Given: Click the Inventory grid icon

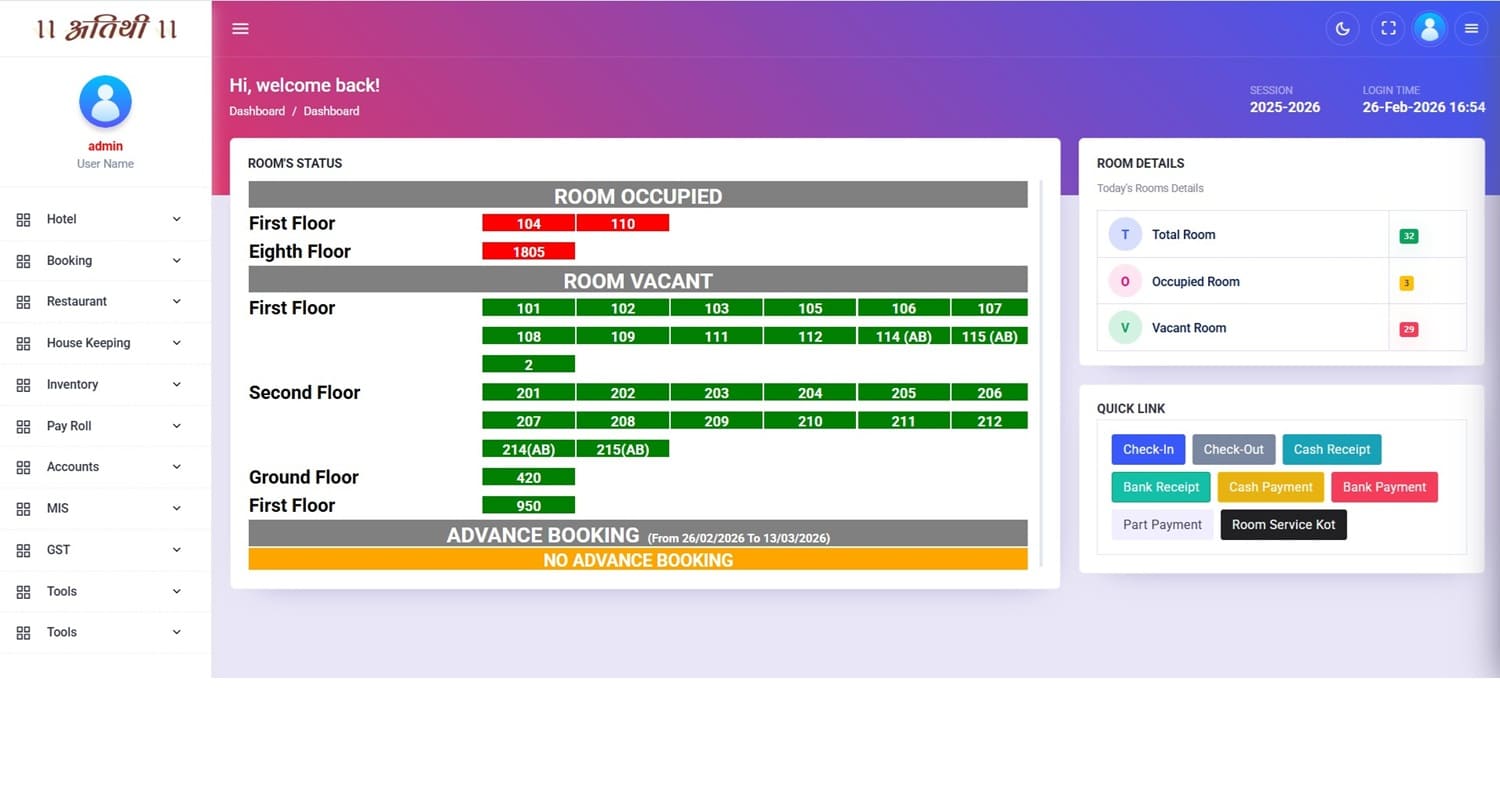Looking at the screenshot, I should (x=23, y=384).
